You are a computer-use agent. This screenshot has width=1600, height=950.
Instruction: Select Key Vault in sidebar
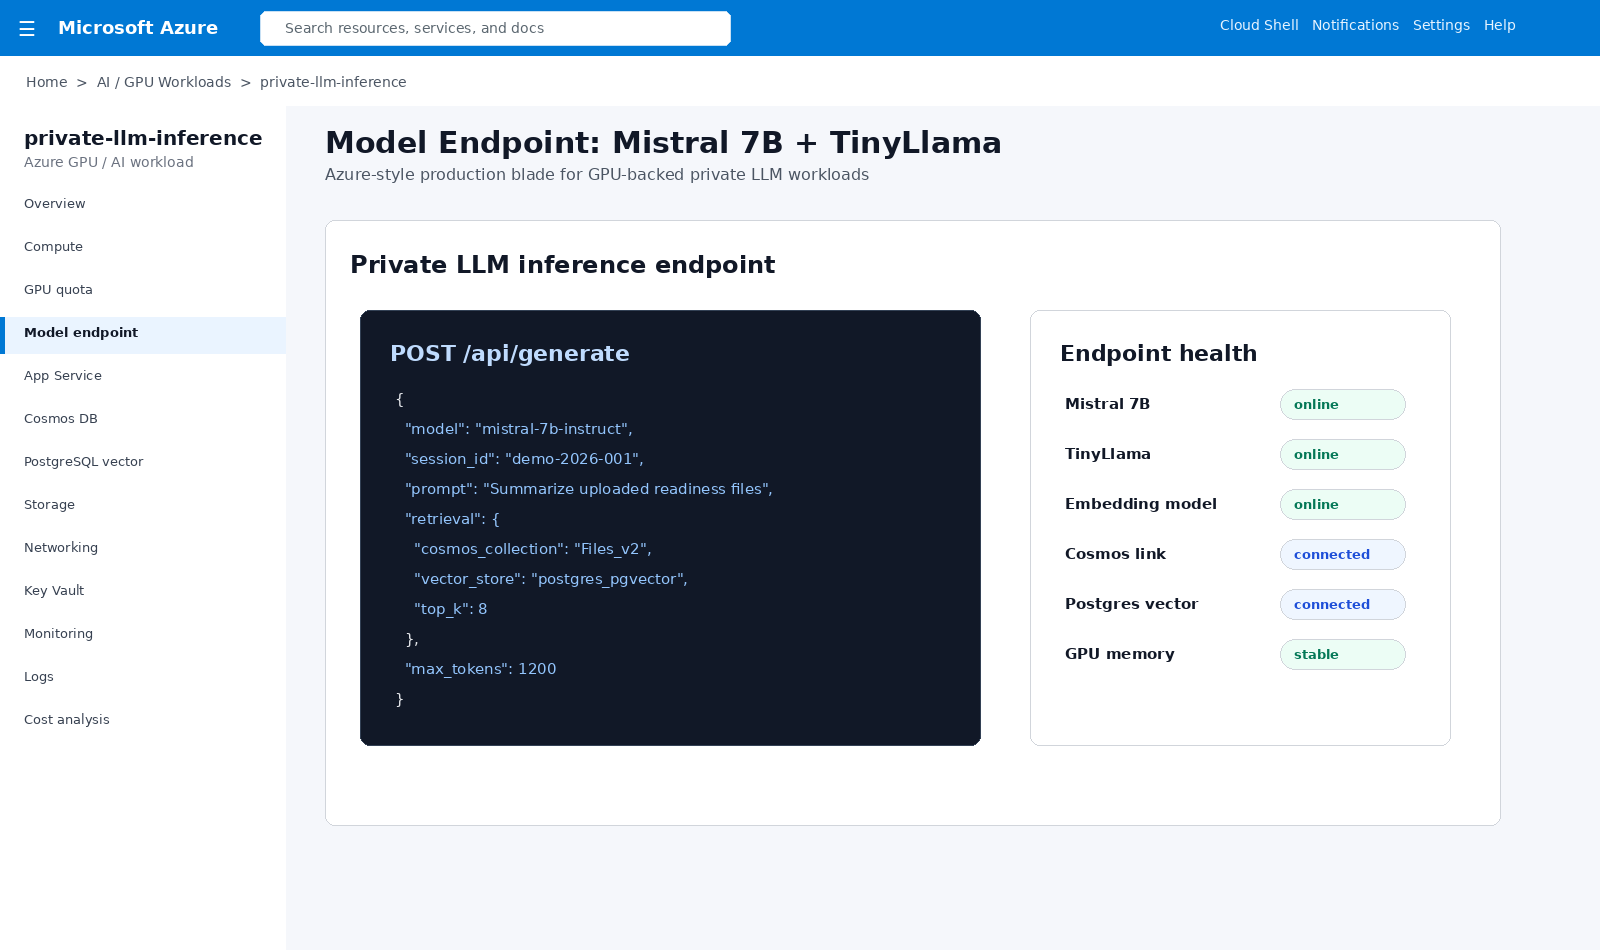pos(143,591)
